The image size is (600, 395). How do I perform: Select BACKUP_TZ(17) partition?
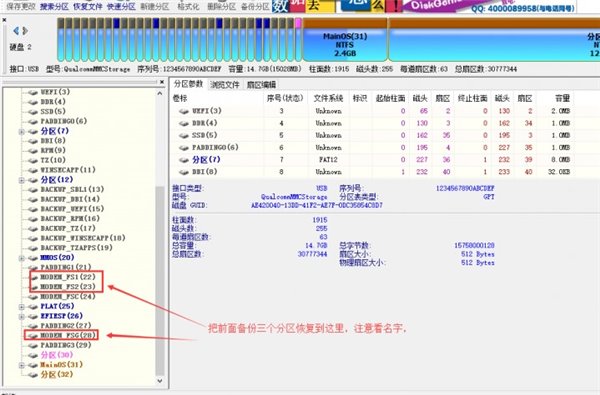pyautogui.click(x=68, y=229)
